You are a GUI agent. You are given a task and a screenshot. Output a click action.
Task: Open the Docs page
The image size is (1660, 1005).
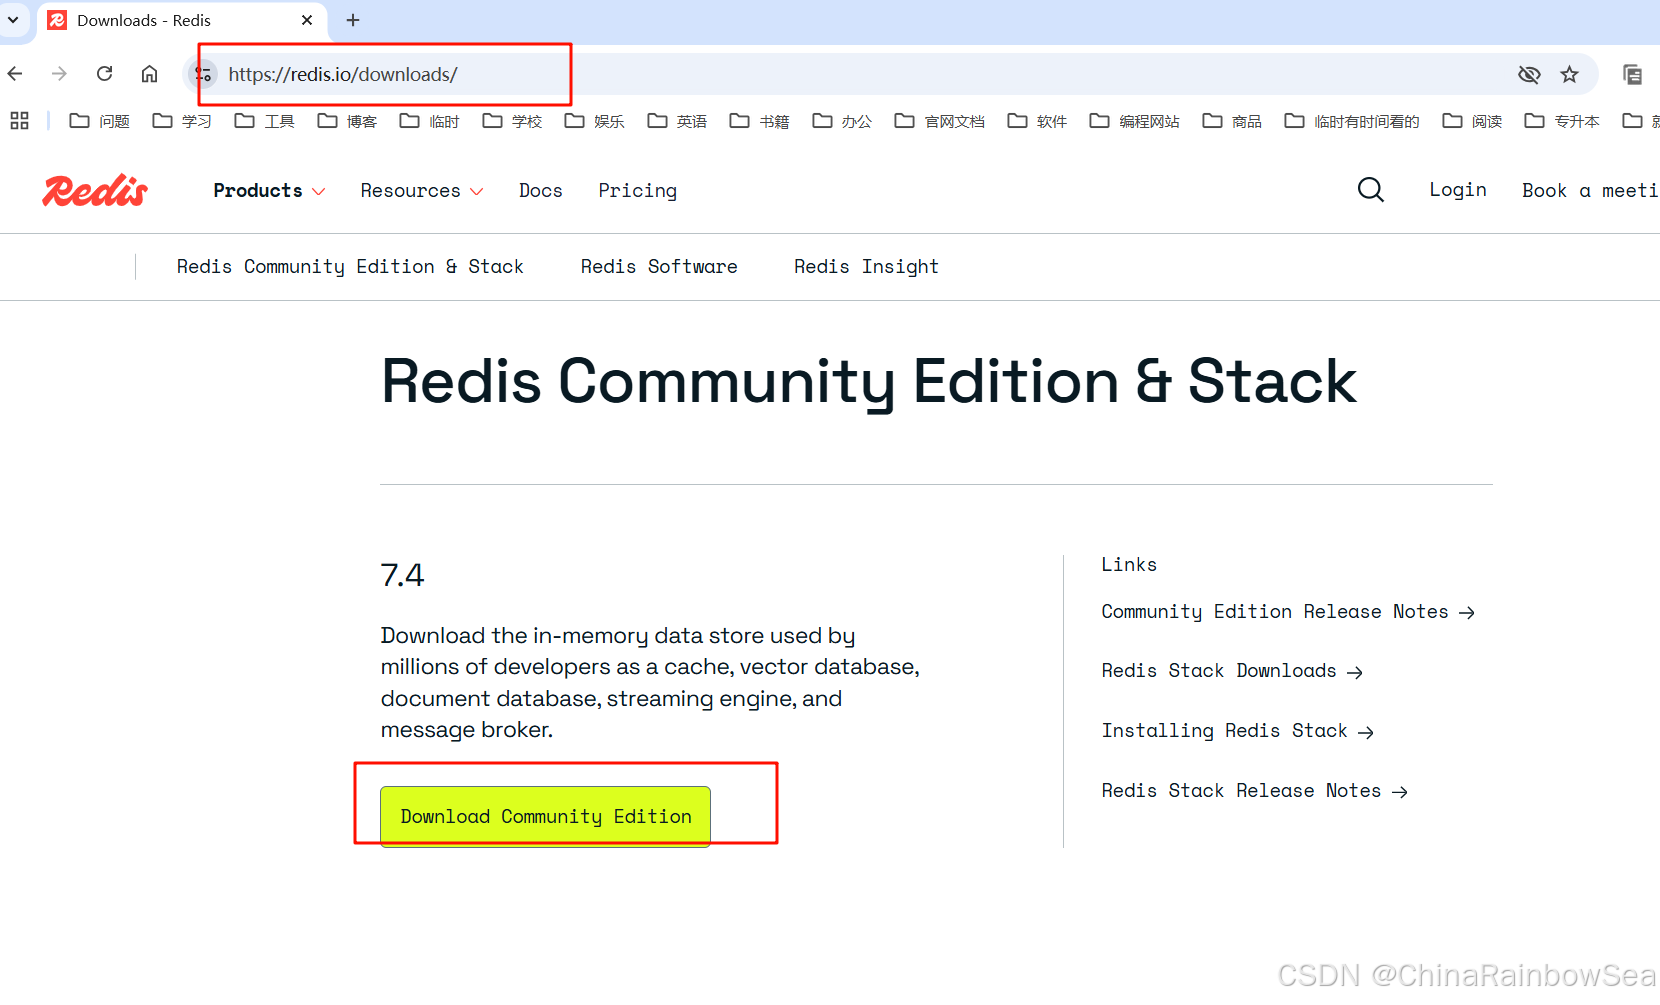coord(541,190)
